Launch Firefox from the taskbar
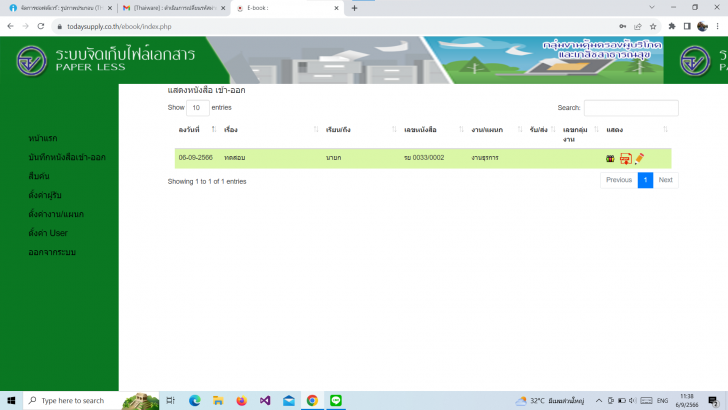This screenshot has width=728, height=410. tap(241, 400)
